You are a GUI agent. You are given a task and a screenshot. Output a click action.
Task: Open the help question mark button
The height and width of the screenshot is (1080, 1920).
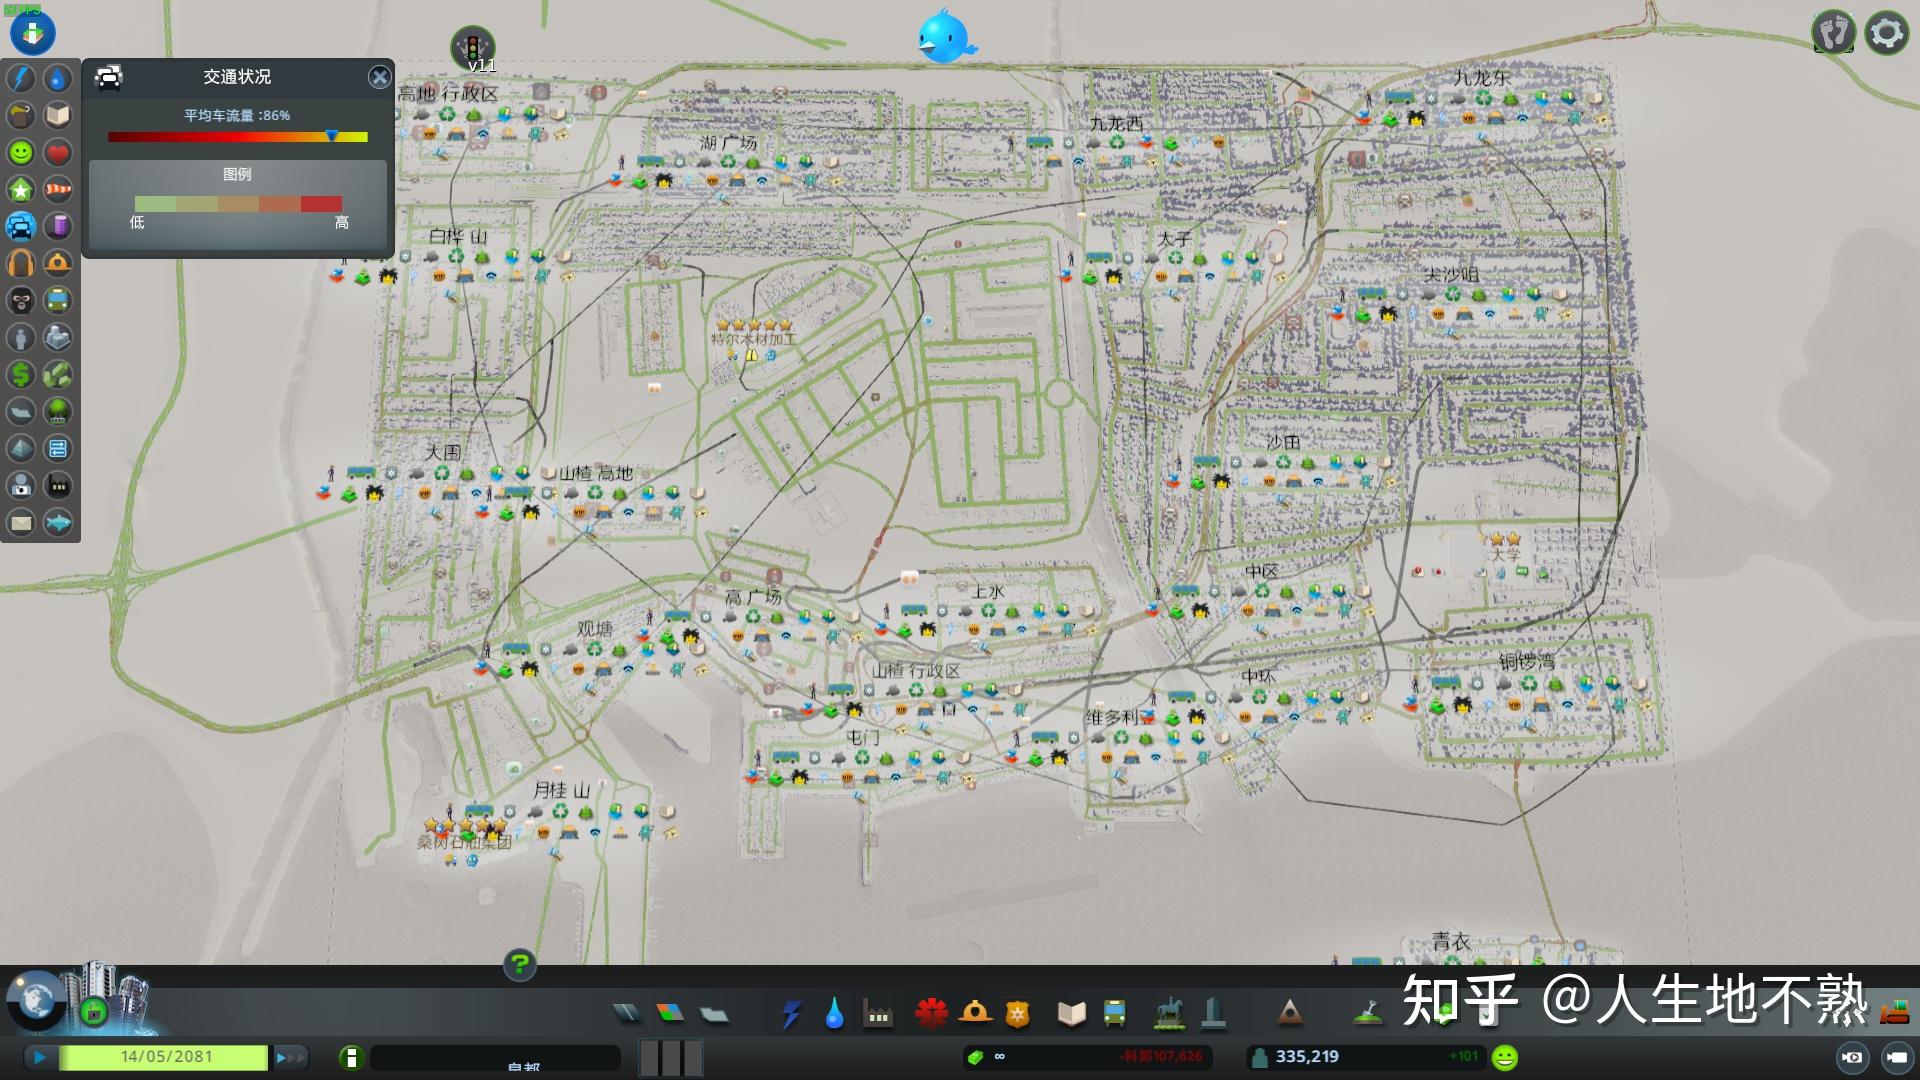[520, 965]
